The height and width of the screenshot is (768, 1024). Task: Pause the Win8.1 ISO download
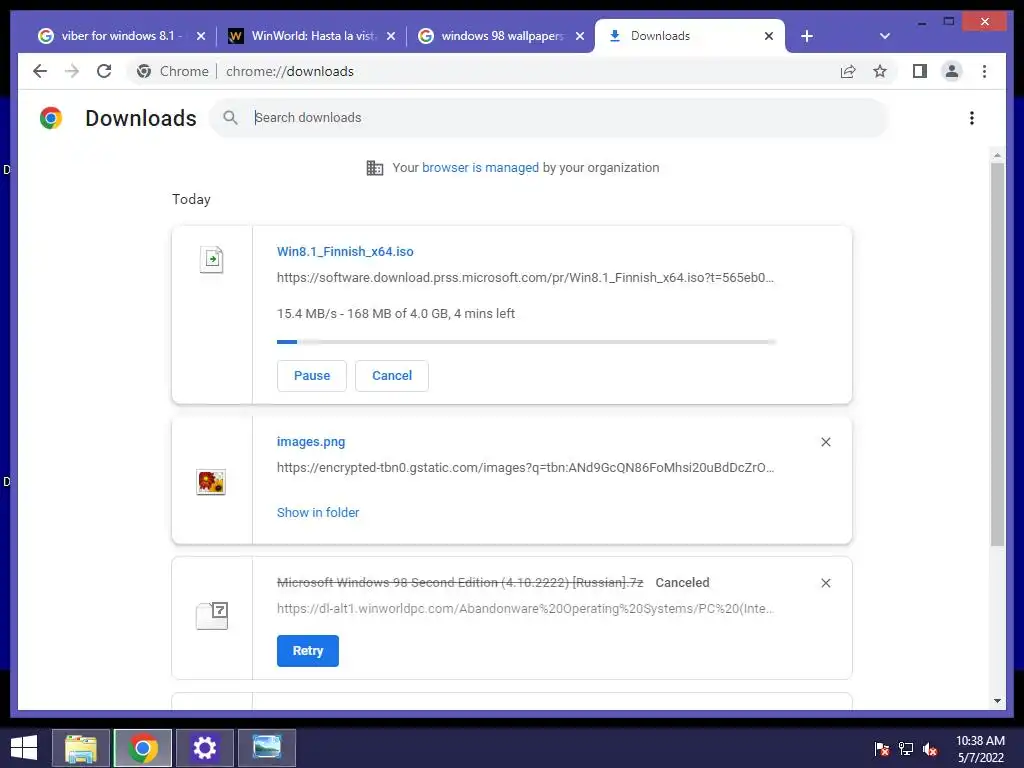tap(312, 376)
